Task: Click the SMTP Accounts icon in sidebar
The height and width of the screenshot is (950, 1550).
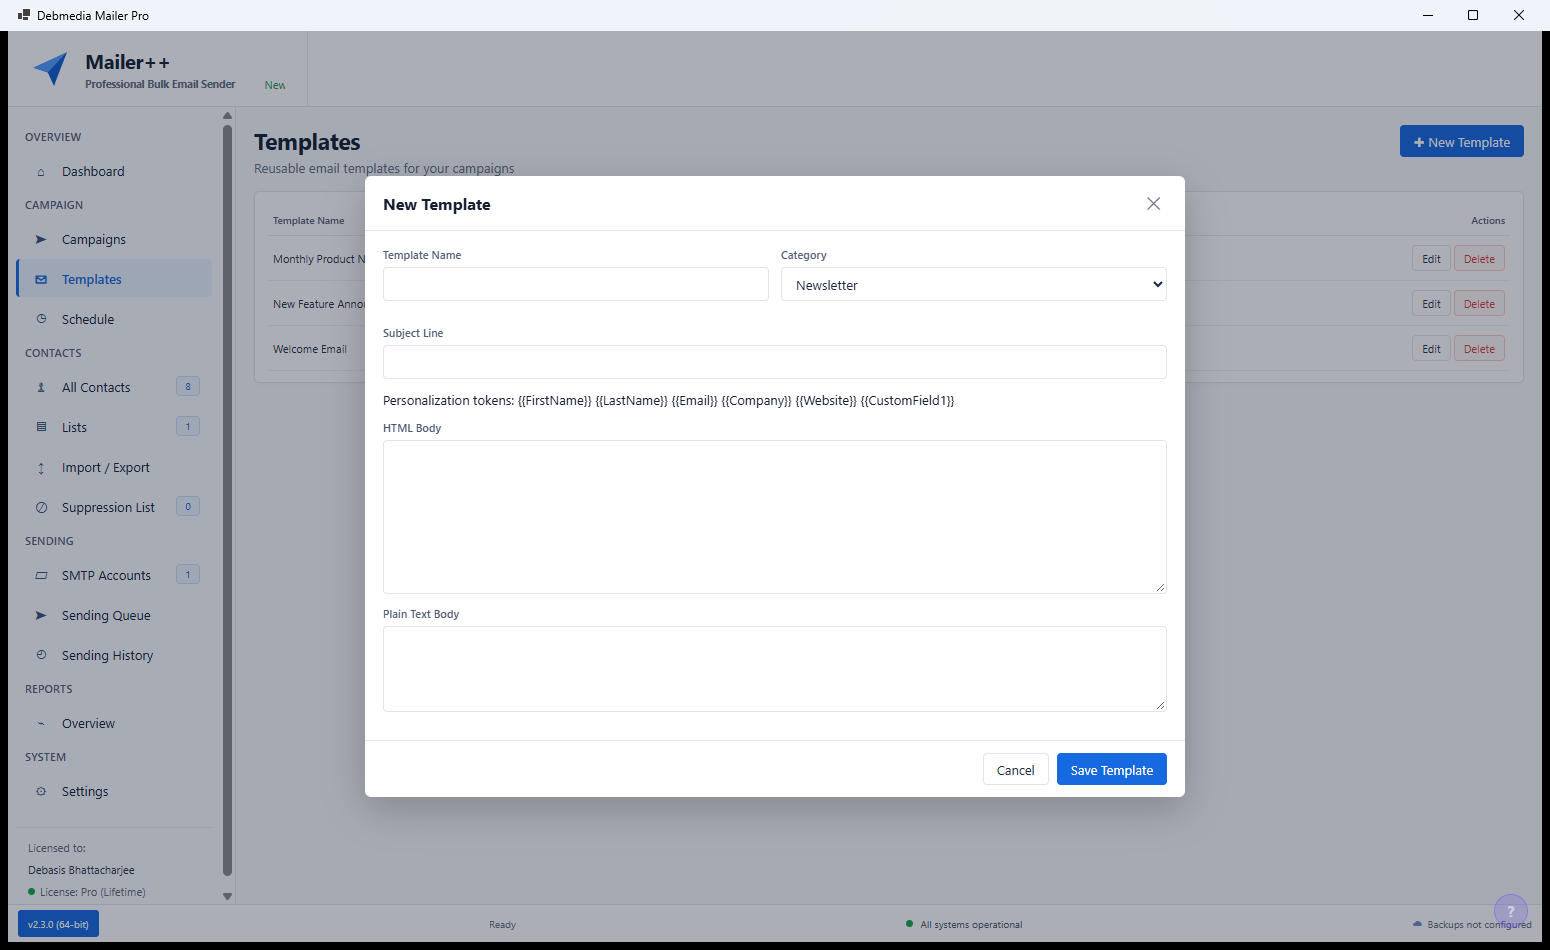Action: click(41, 576)
